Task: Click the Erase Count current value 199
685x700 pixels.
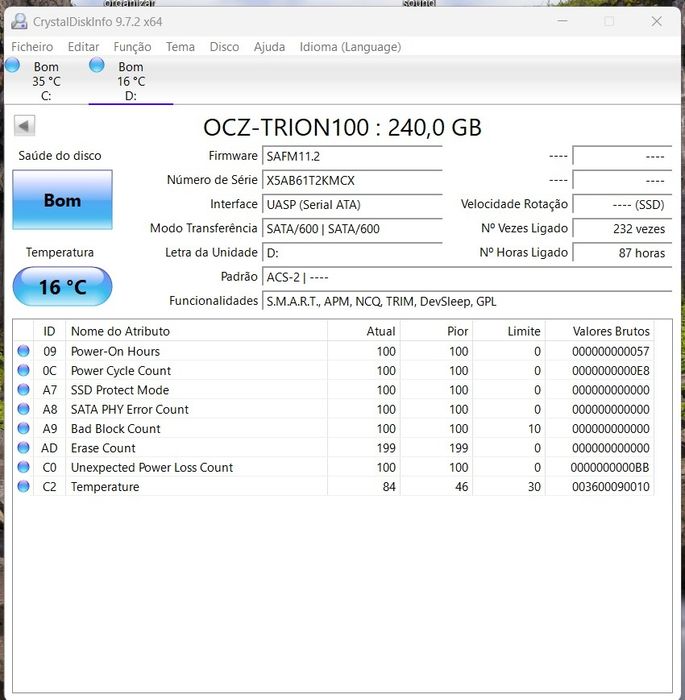Action: tap(386, 448)
